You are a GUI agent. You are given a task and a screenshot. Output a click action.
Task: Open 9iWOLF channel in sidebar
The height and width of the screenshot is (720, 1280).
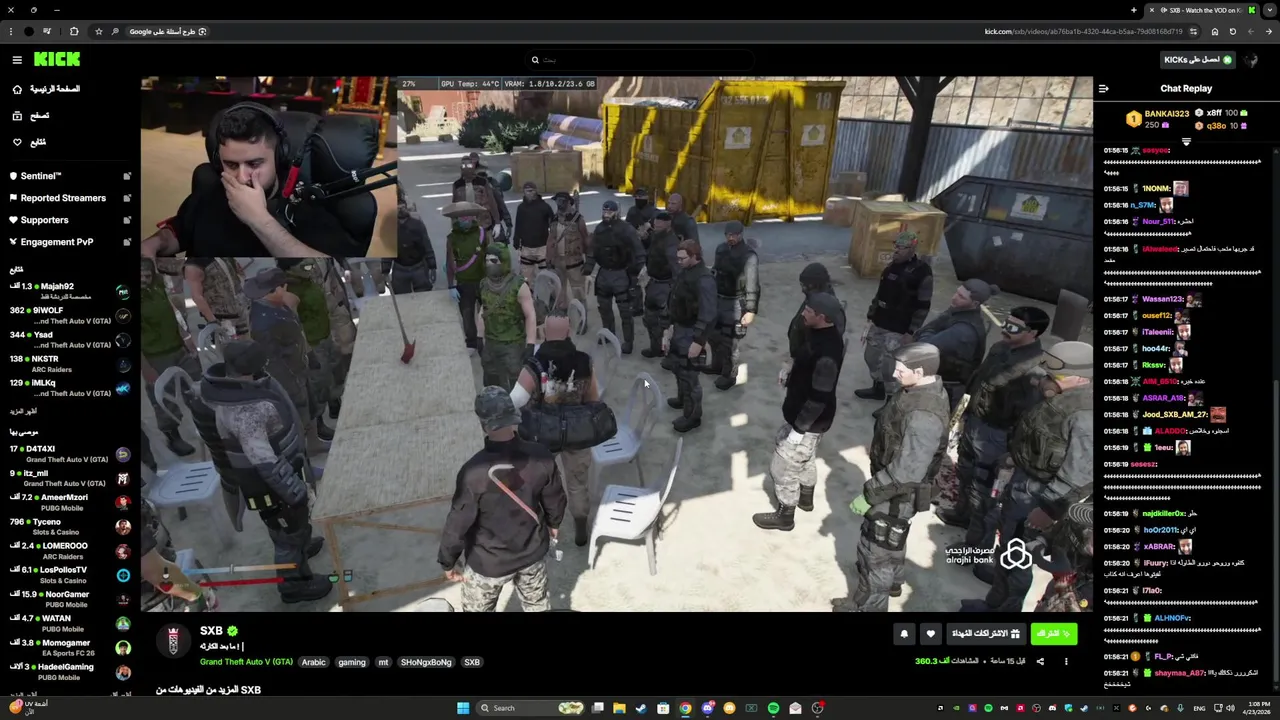point(70,315)
